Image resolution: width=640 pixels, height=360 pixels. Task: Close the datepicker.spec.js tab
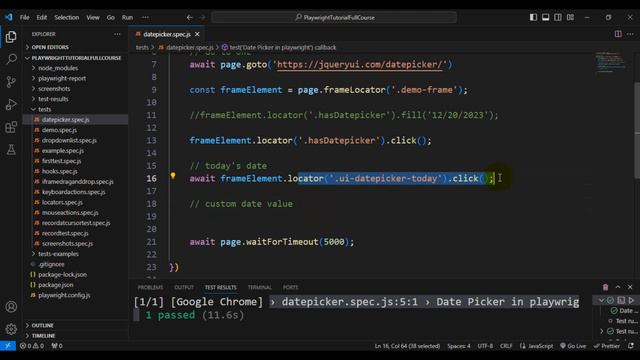click(198, 34)
